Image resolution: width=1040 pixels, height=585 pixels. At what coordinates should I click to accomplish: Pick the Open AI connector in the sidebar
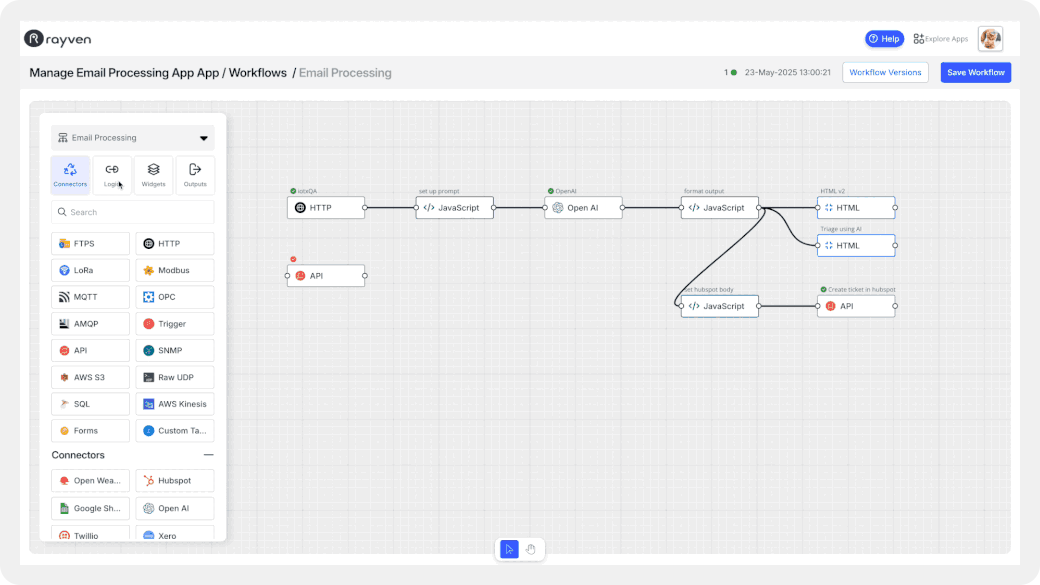174,508
